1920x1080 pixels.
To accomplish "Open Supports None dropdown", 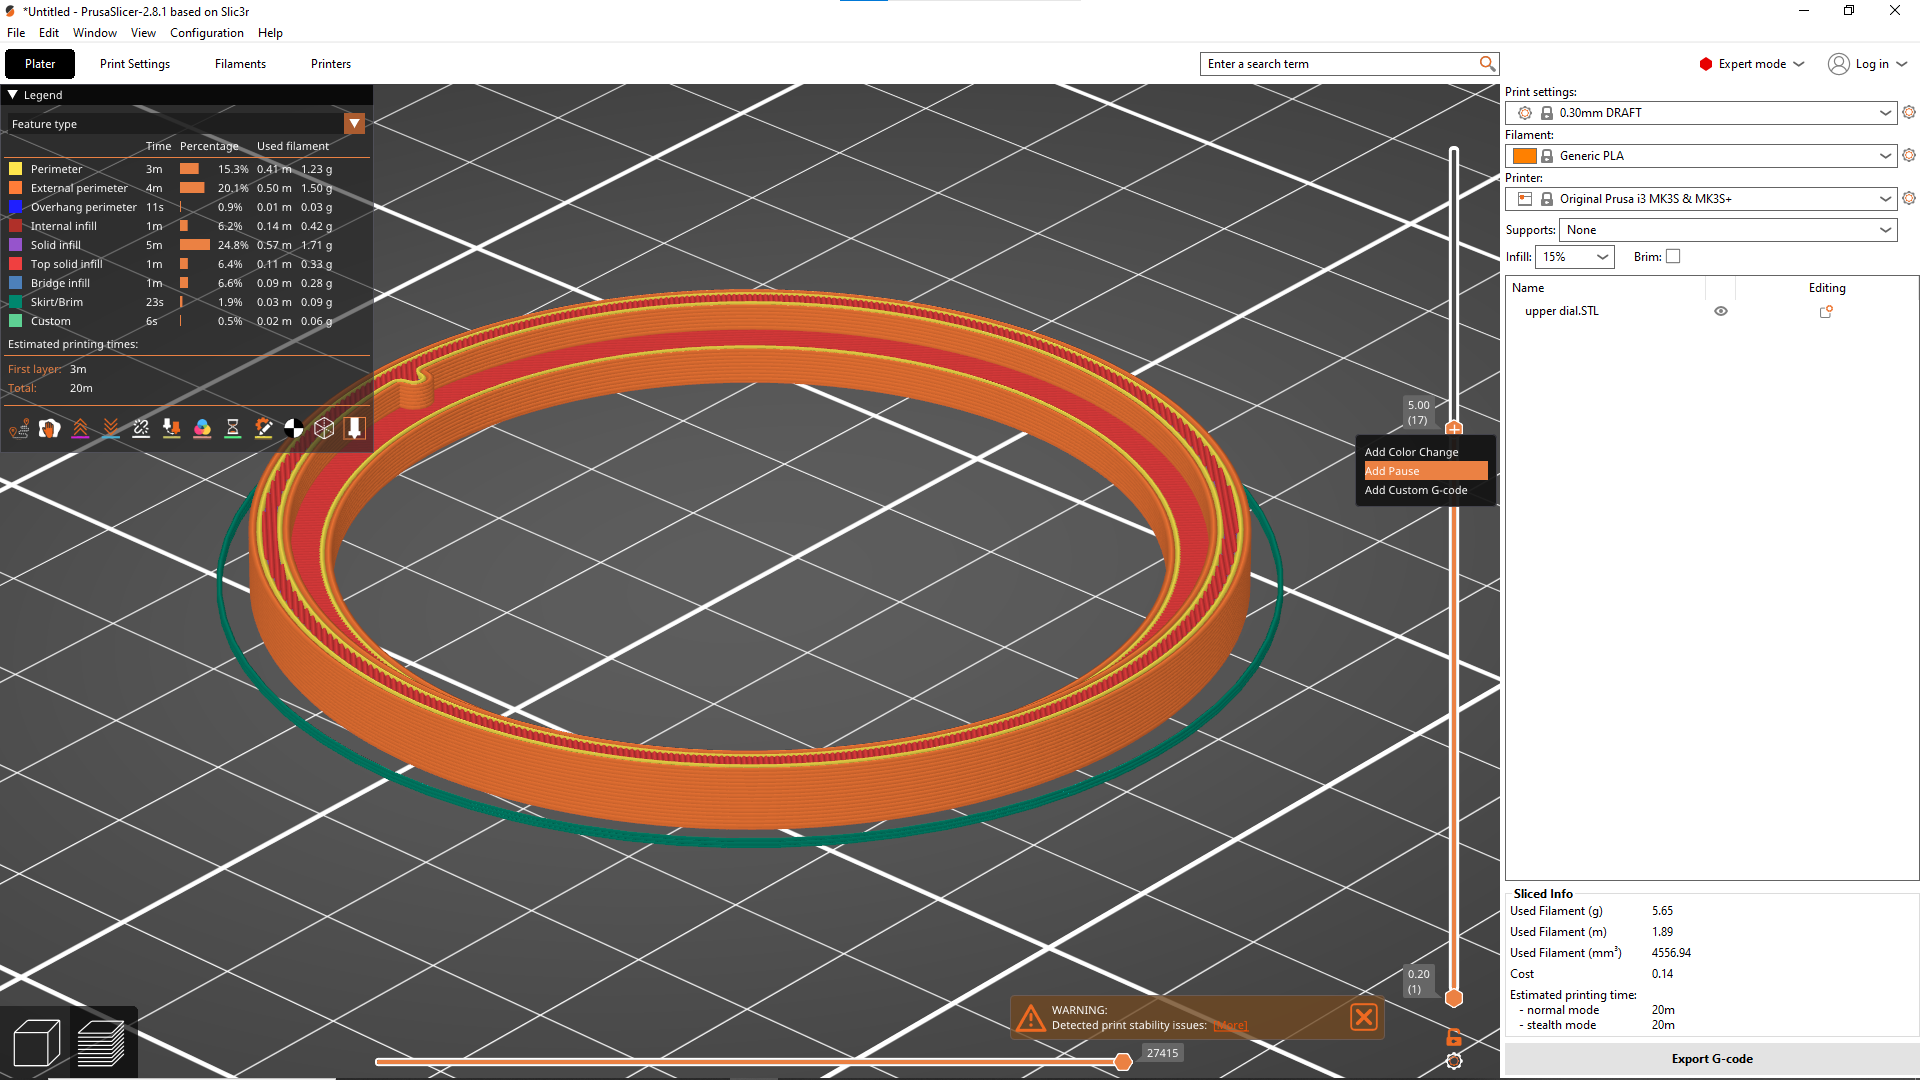I will tap(1728, 230).
